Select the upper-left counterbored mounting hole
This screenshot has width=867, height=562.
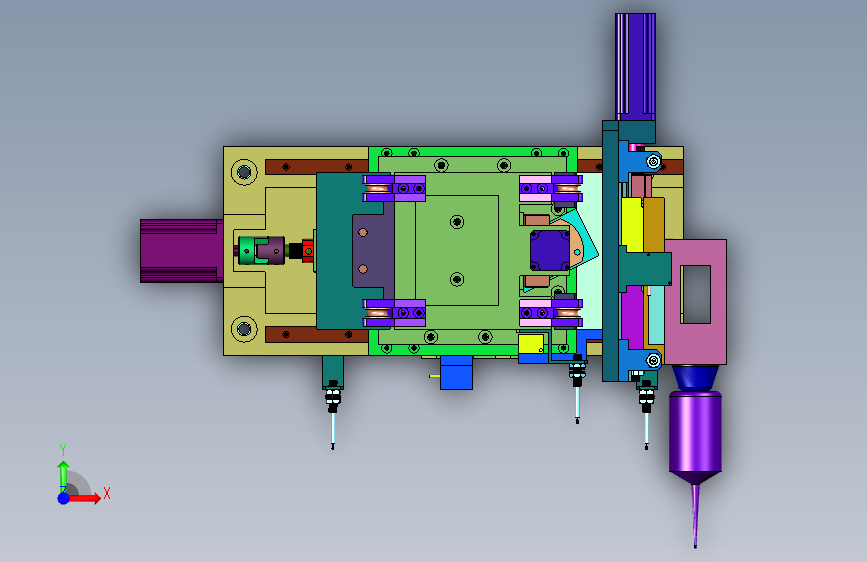[x=244, y=172]
